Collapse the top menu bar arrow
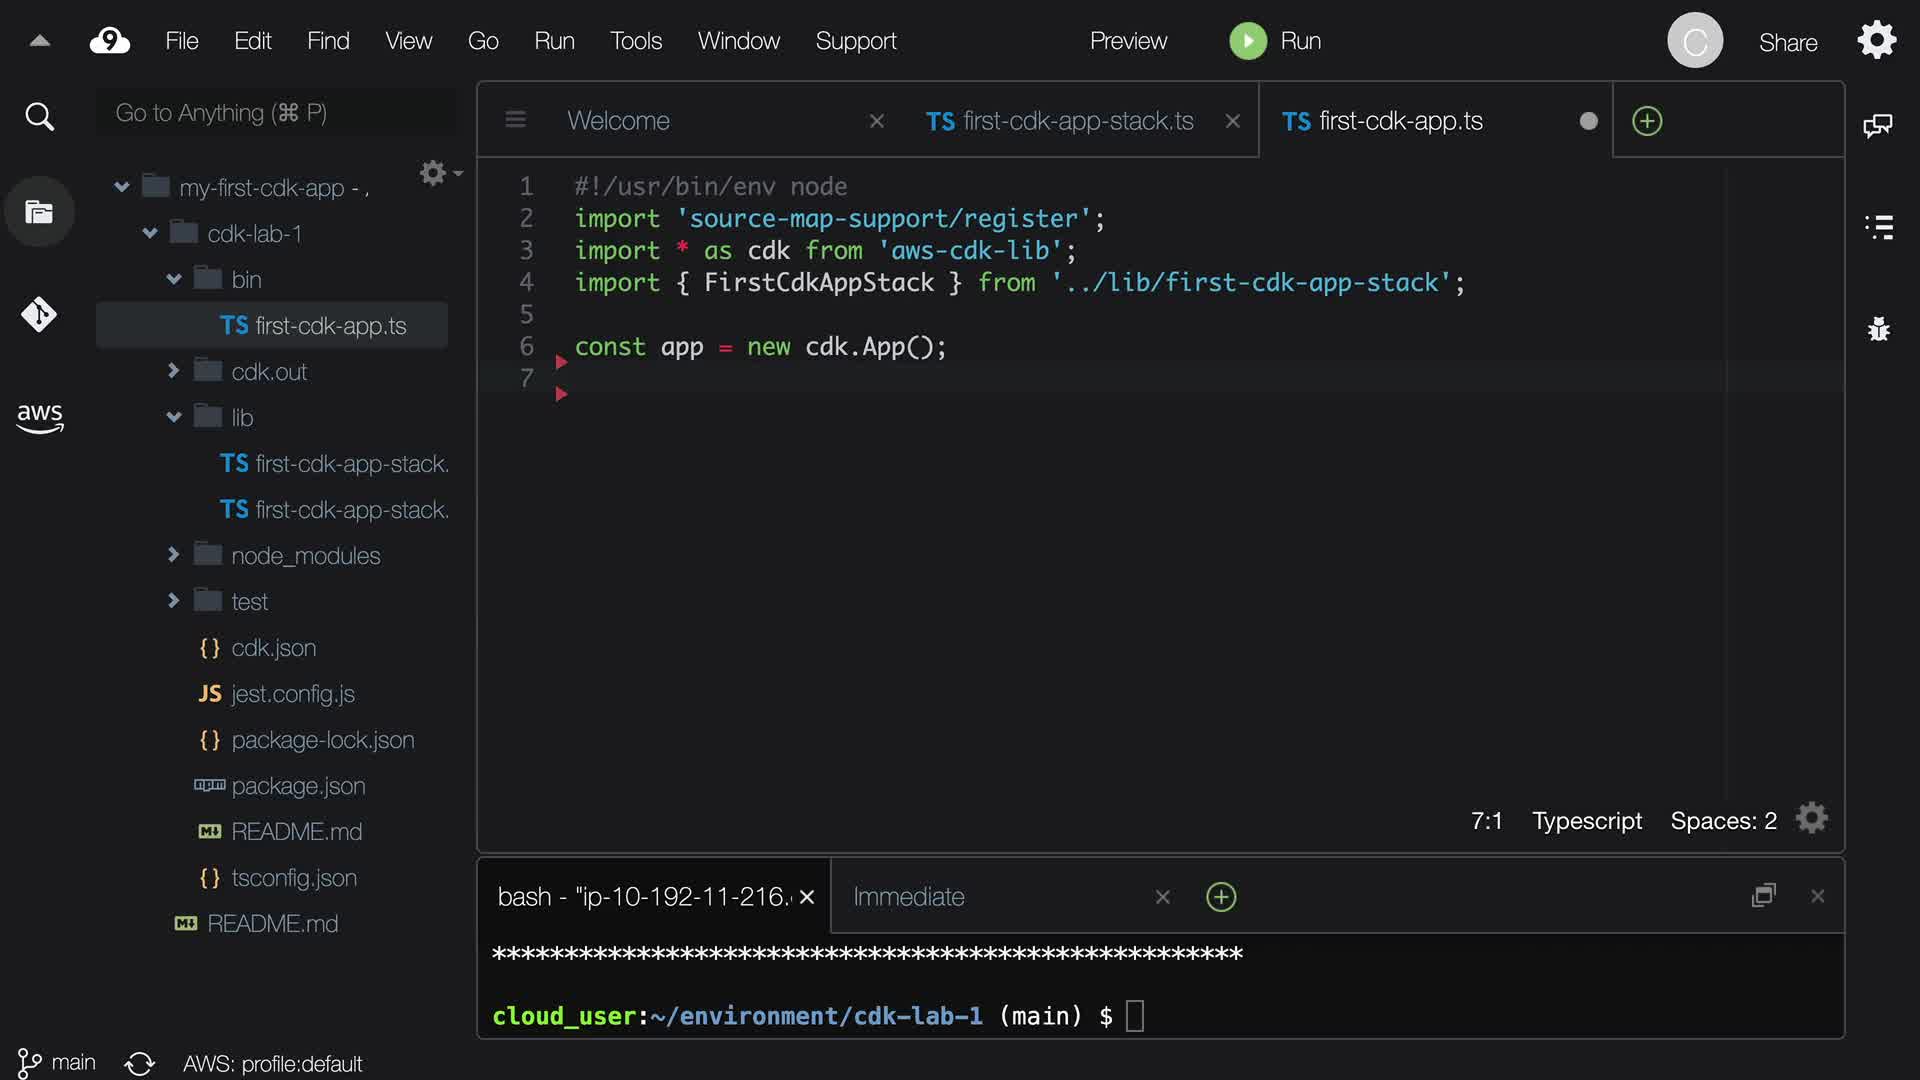1920x1080 pixels. click(x=40, y=41)
